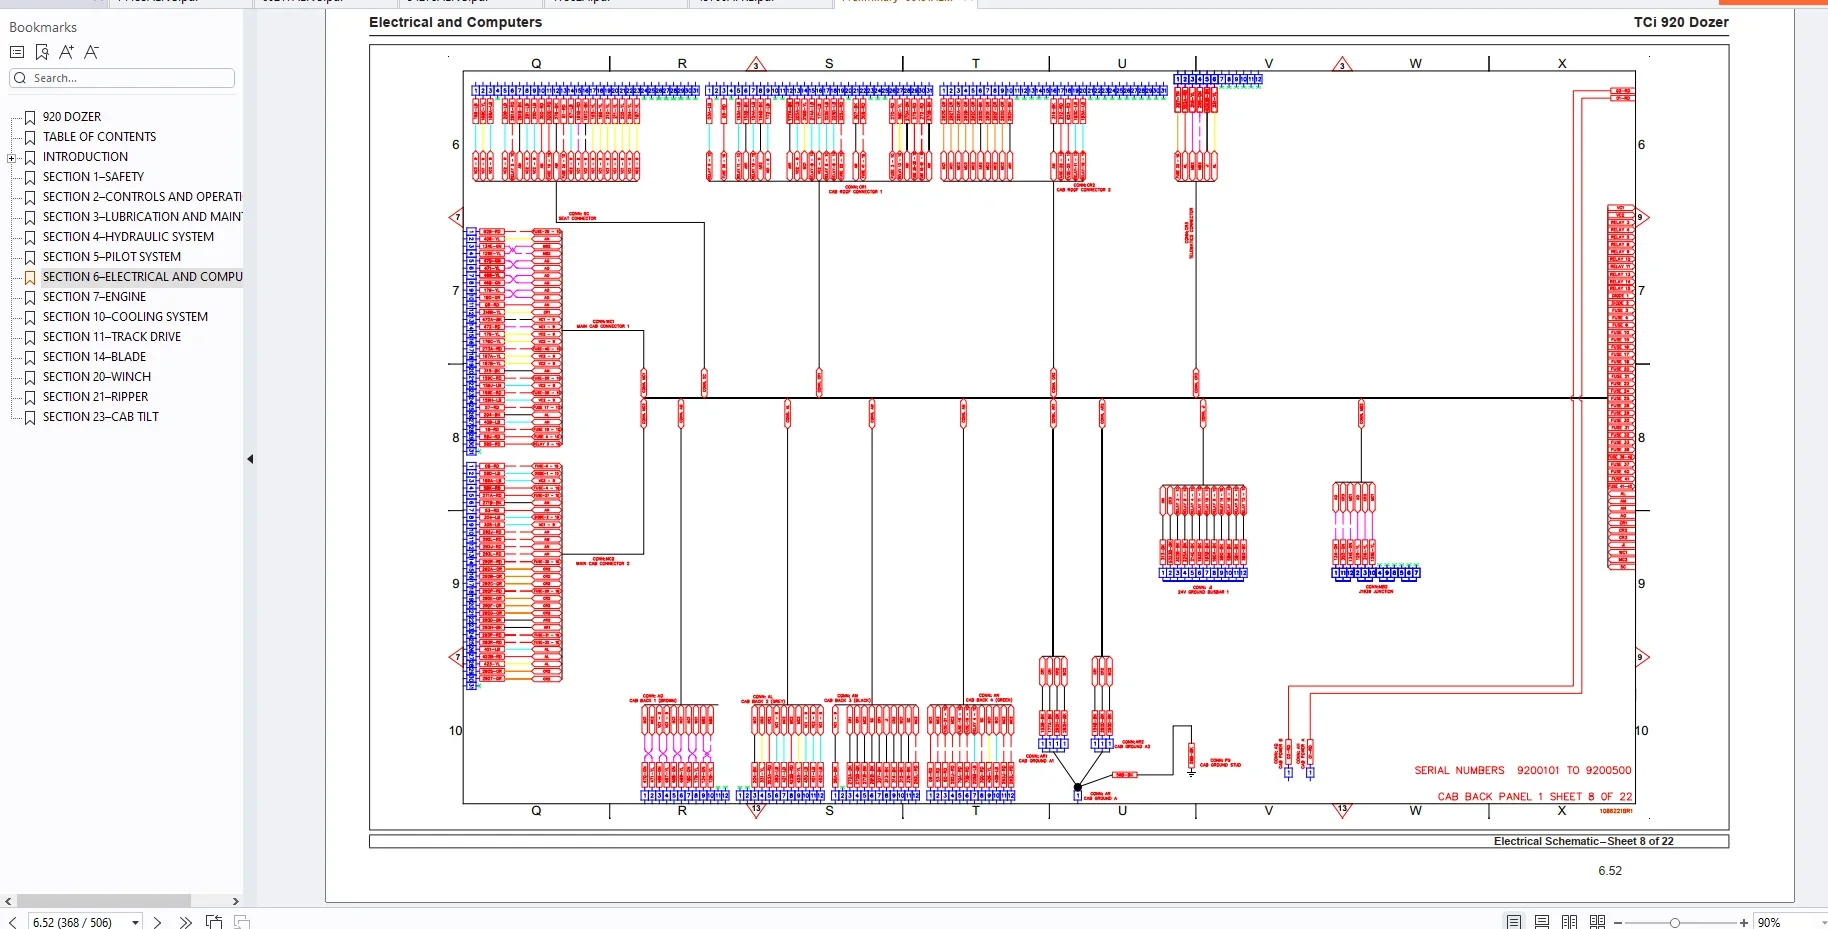Open the page number dropdown
The height and width of the screenshot is (929, 1828).
pos(135,923)
